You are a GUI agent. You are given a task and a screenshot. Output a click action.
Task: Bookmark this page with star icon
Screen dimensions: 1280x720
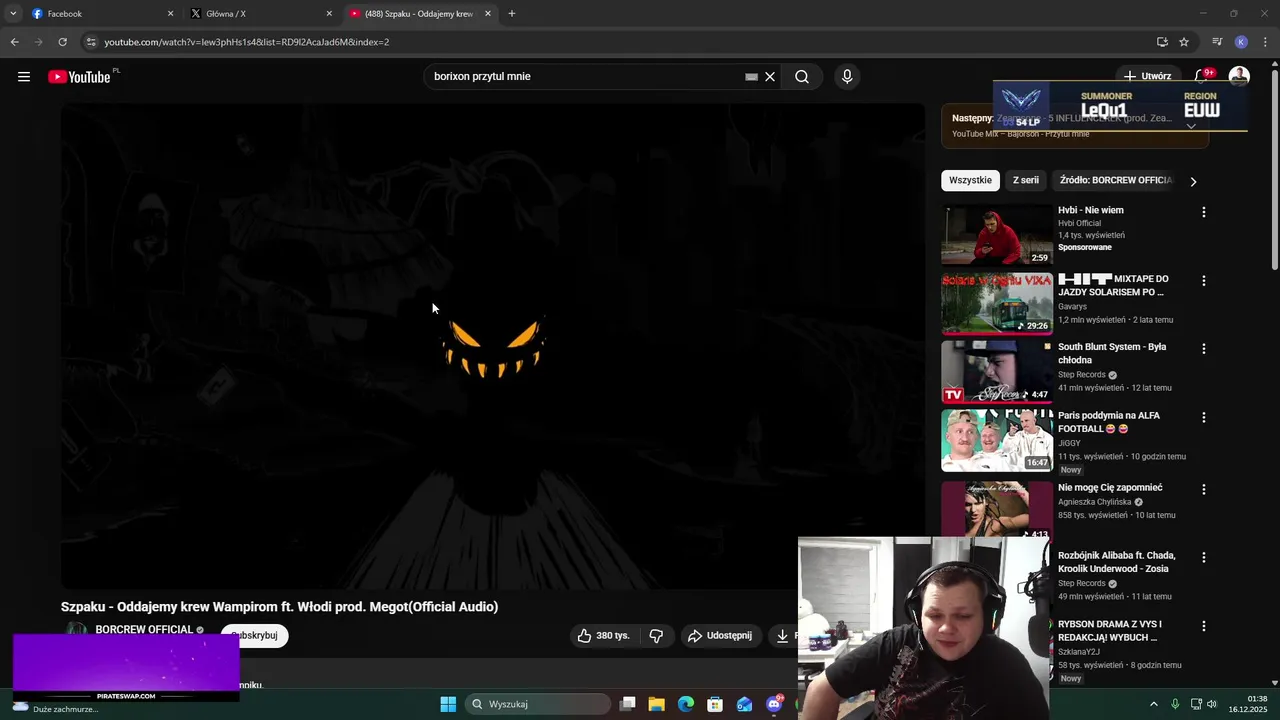pos(1184,42)
